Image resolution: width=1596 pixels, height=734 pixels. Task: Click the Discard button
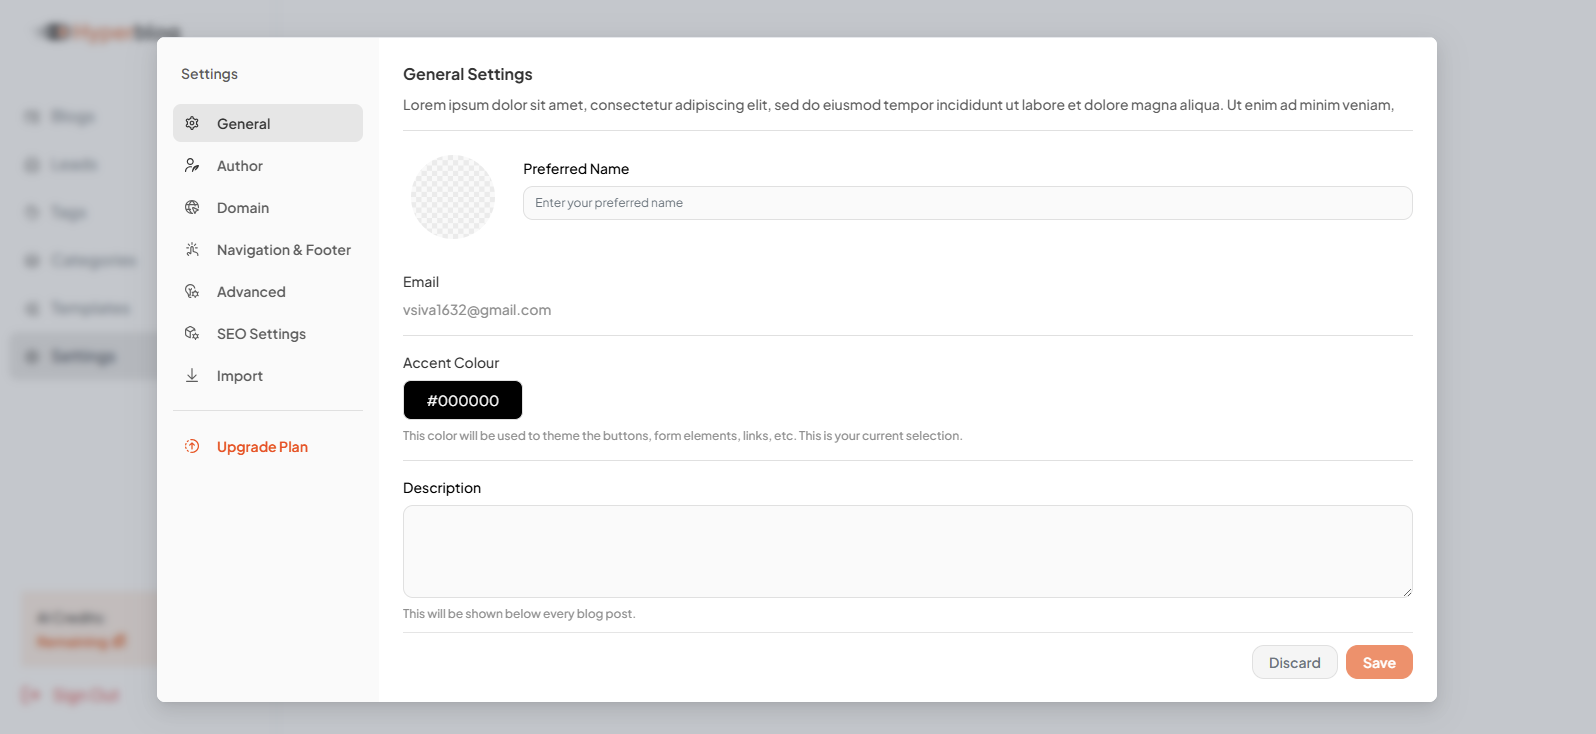click(x=1295, y=662)
